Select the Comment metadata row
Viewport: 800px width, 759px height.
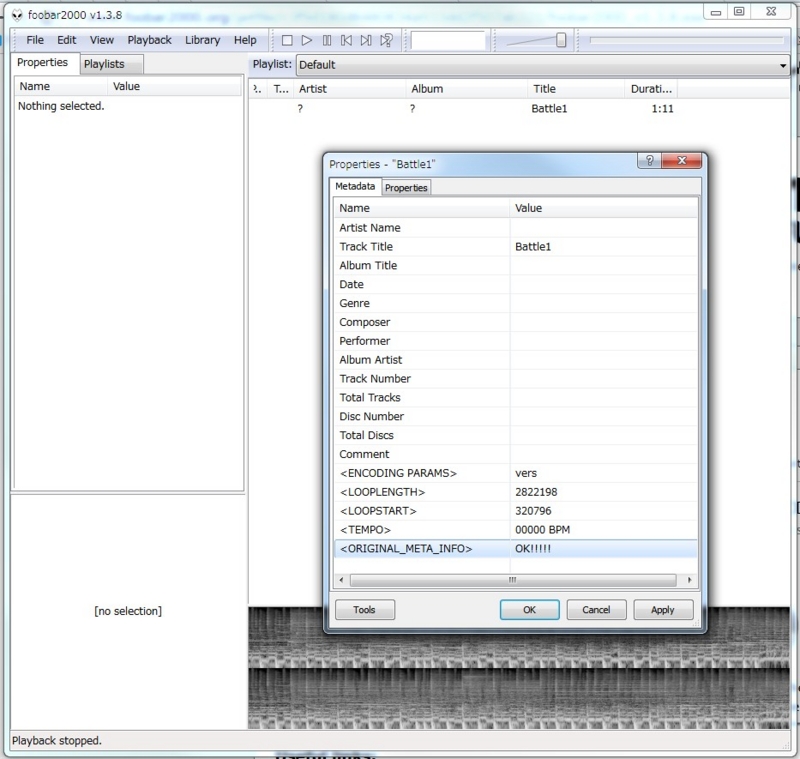516,454
